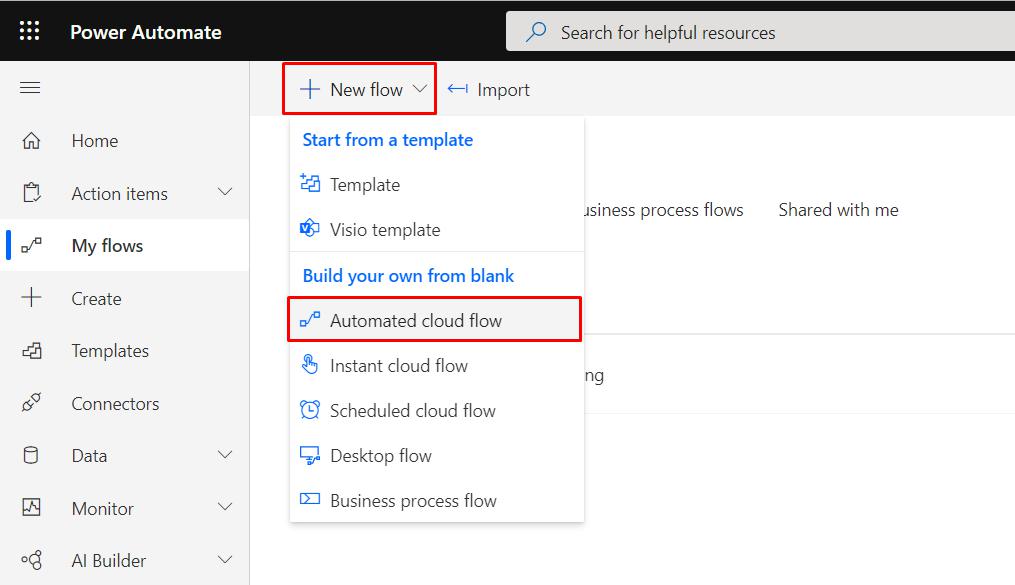Viewport: 1015px width, 585px height.
Task: Click the 'Start from a template' heading
Action: (388, 140)
